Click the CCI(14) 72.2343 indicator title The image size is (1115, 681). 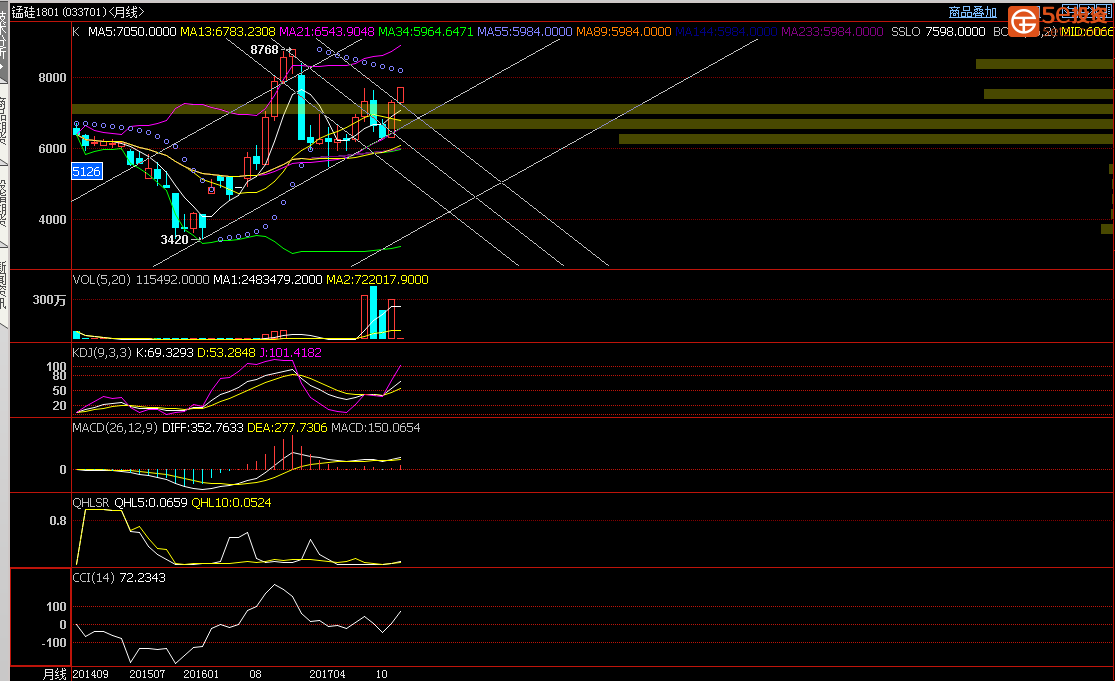pos(119,578)
